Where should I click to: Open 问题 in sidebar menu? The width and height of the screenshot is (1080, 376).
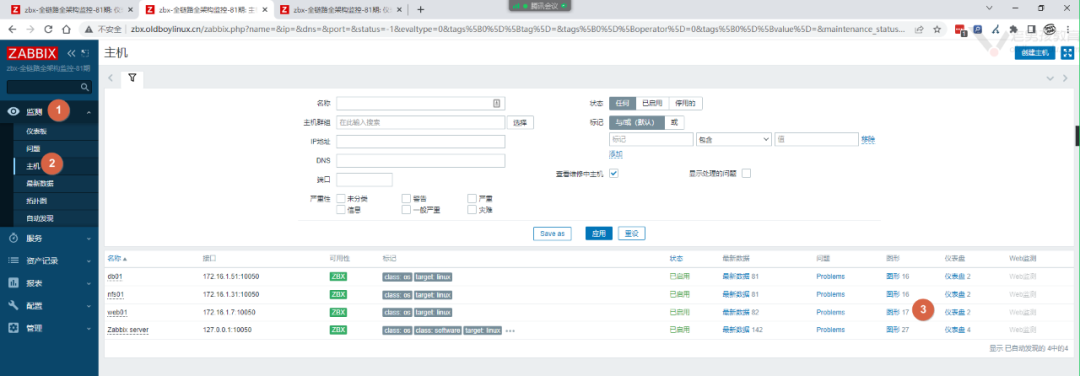coord(33,148)
